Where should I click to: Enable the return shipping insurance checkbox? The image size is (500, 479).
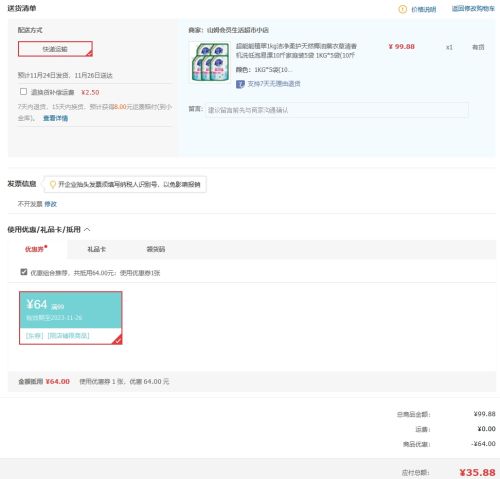pos(23,91)
